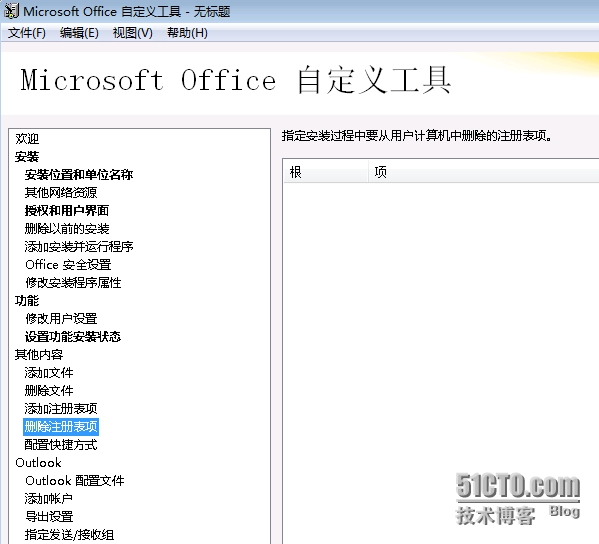599x544 pixels.
Task: Open 配置快捷方式 page
Action: coord(61,444)
